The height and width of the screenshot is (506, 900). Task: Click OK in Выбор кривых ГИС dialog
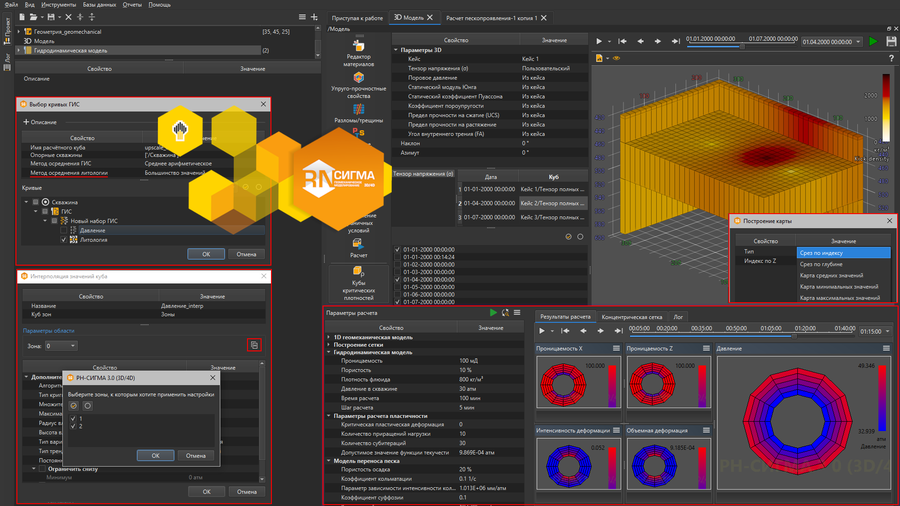(x=206, y=254)
